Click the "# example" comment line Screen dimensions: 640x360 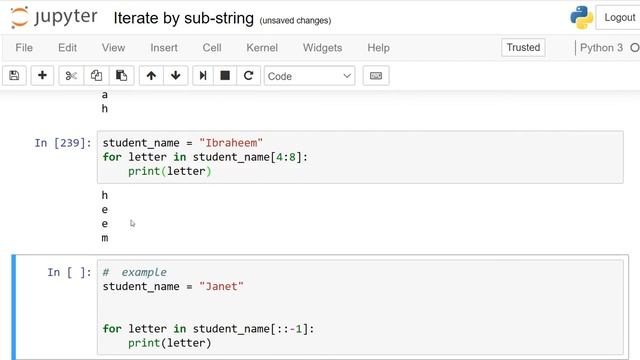[135, 272]
